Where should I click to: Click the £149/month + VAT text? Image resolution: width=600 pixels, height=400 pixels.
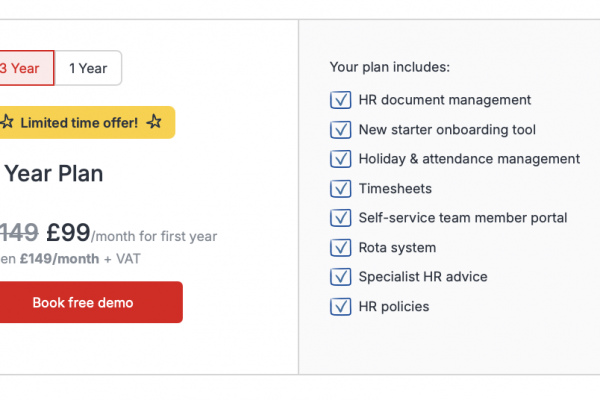coord(80,259)
